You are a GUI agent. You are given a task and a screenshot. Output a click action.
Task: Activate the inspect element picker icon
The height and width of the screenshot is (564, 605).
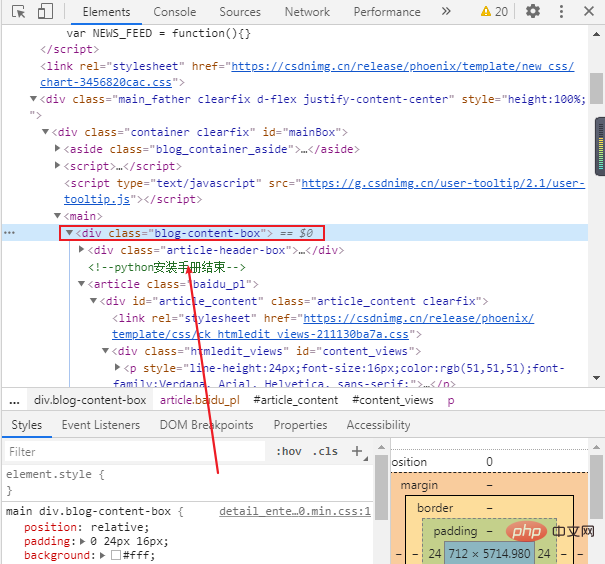click(x=18, y=12)
